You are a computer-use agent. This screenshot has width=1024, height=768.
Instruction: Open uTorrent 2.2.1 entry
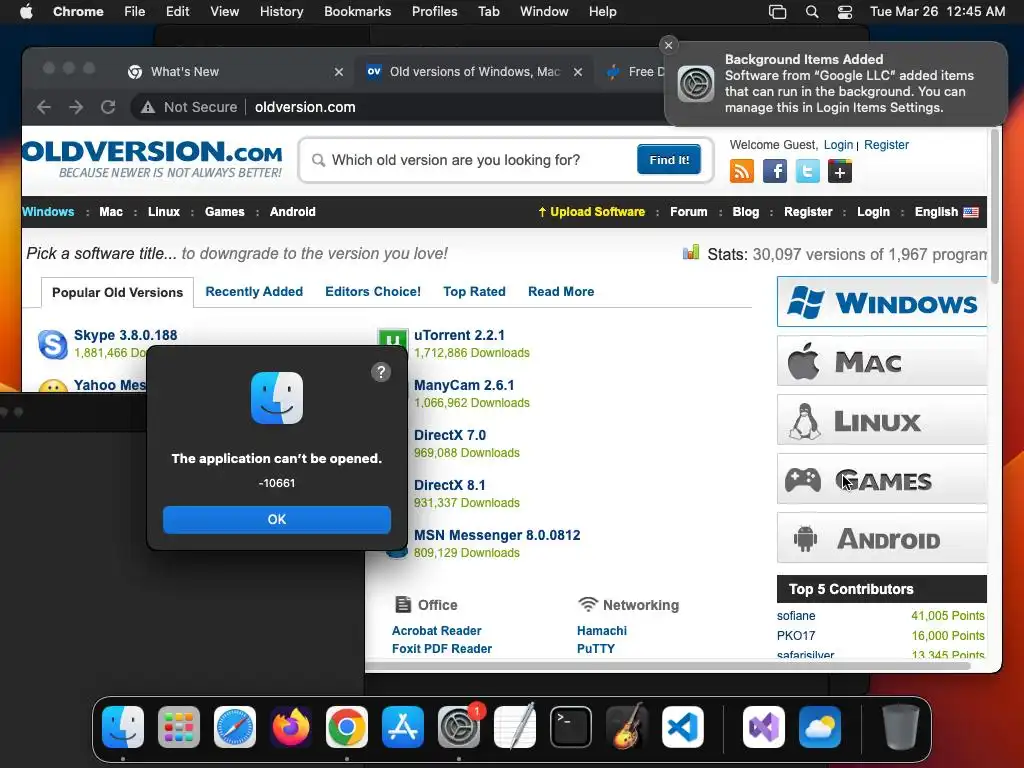click(x=459, y=335)
